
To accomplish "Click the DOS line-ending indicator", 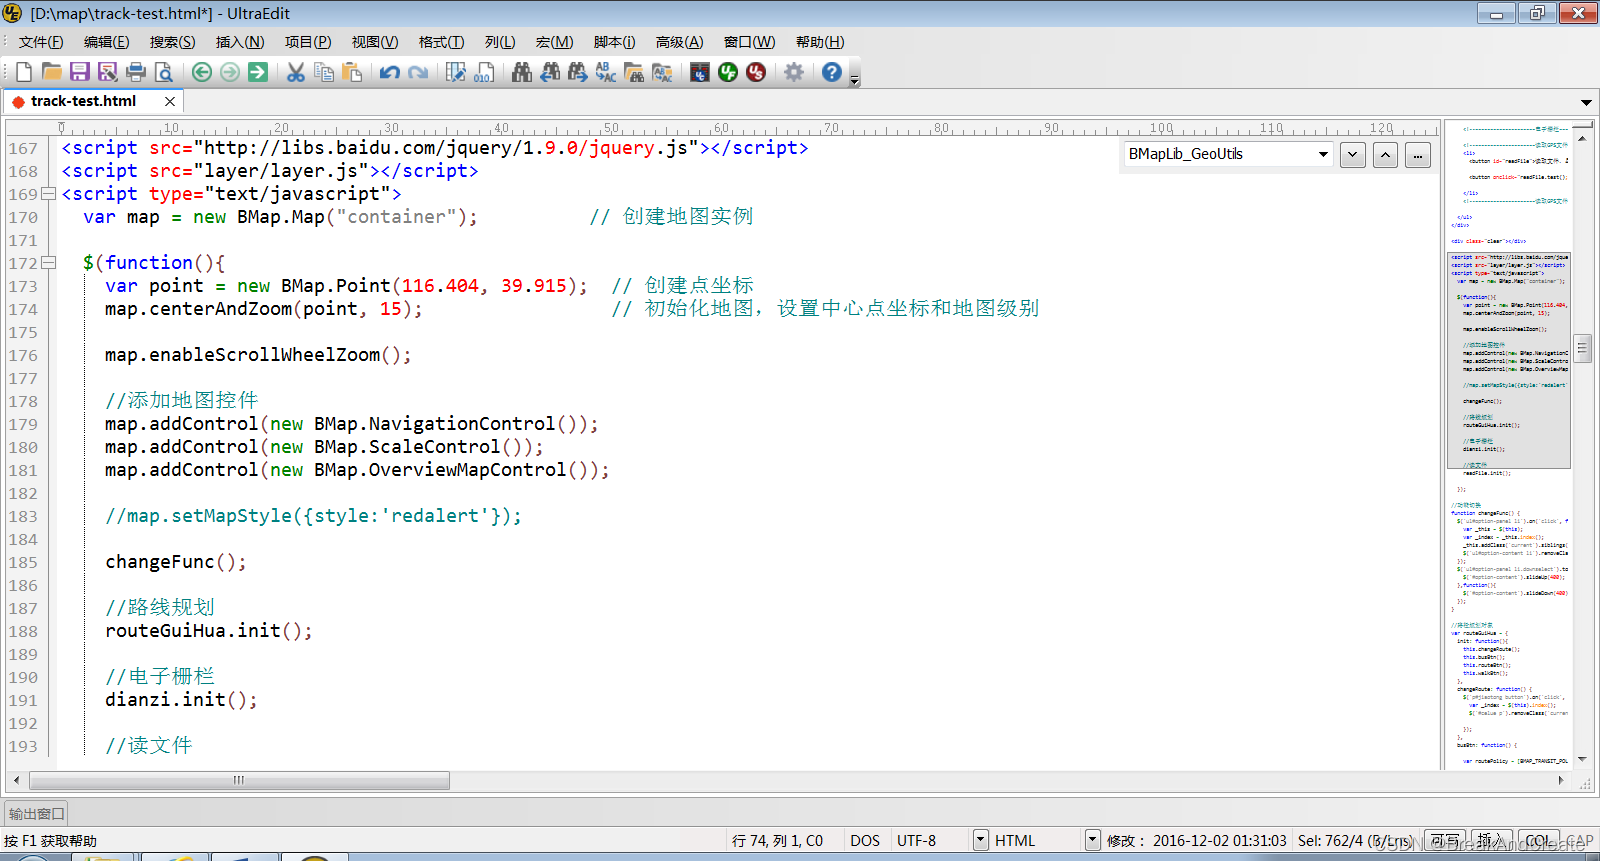I will pos(865,840).
